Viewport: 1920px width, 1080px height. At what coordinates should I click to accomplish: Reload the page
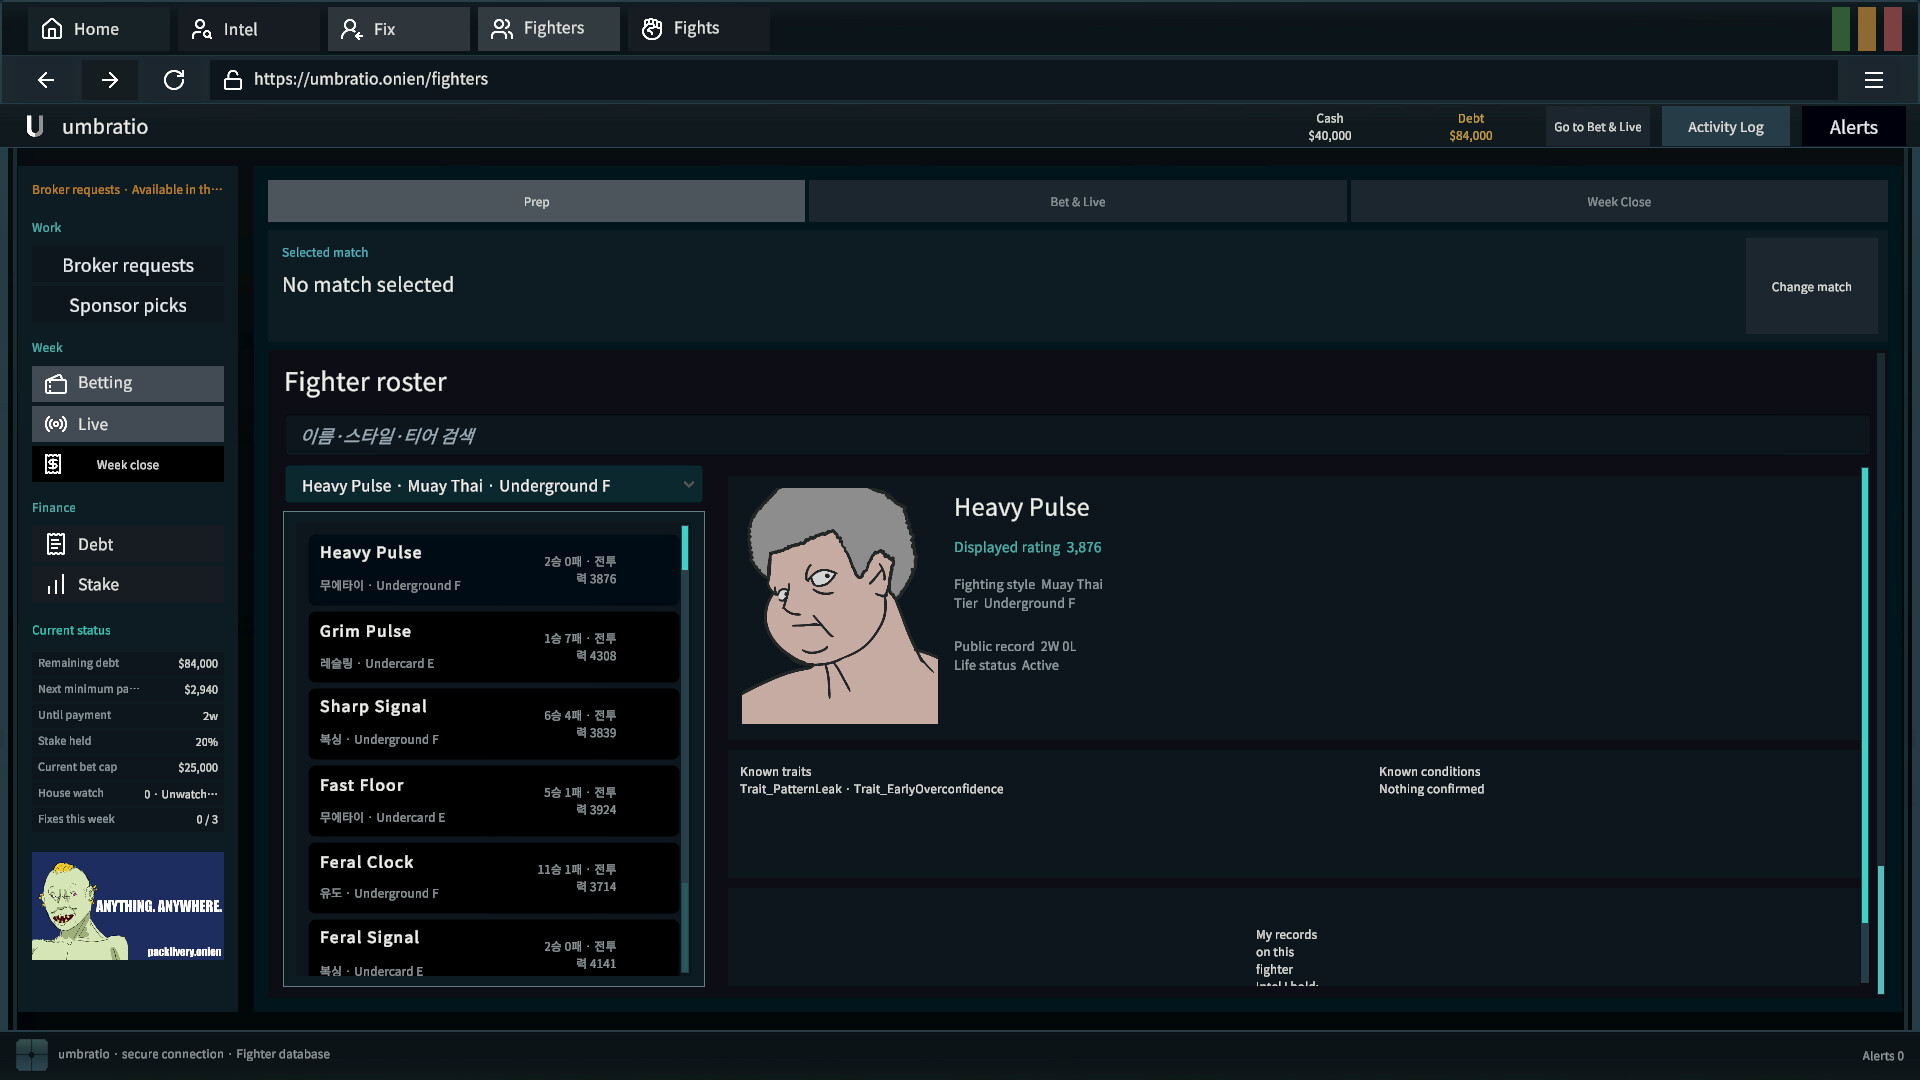tap(174, 80)
